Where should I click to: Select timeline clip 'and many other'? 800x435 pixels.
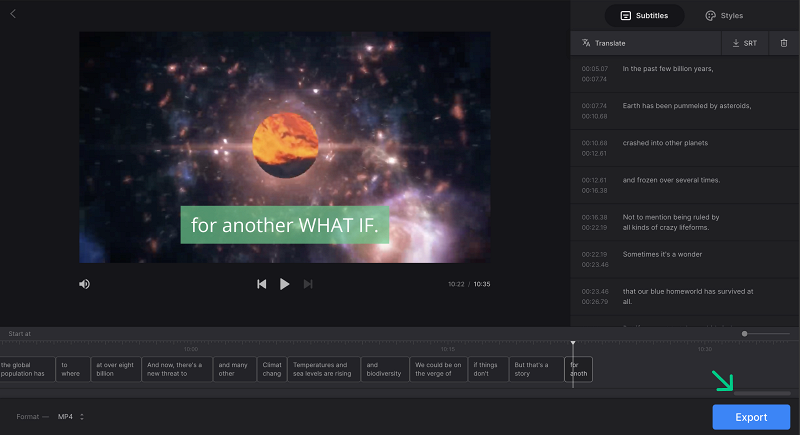click(x=235, y=369)
